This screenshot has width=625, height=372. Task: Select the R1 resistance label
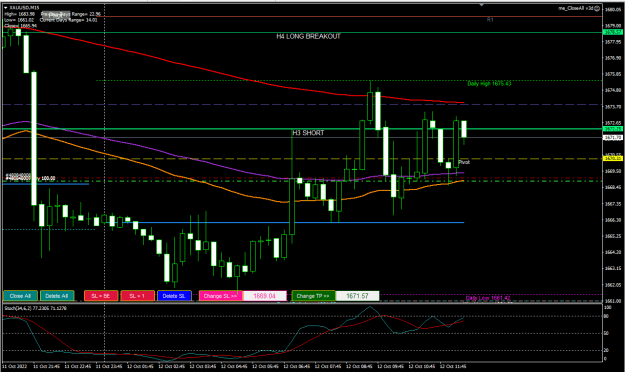[x=490, y=20]
